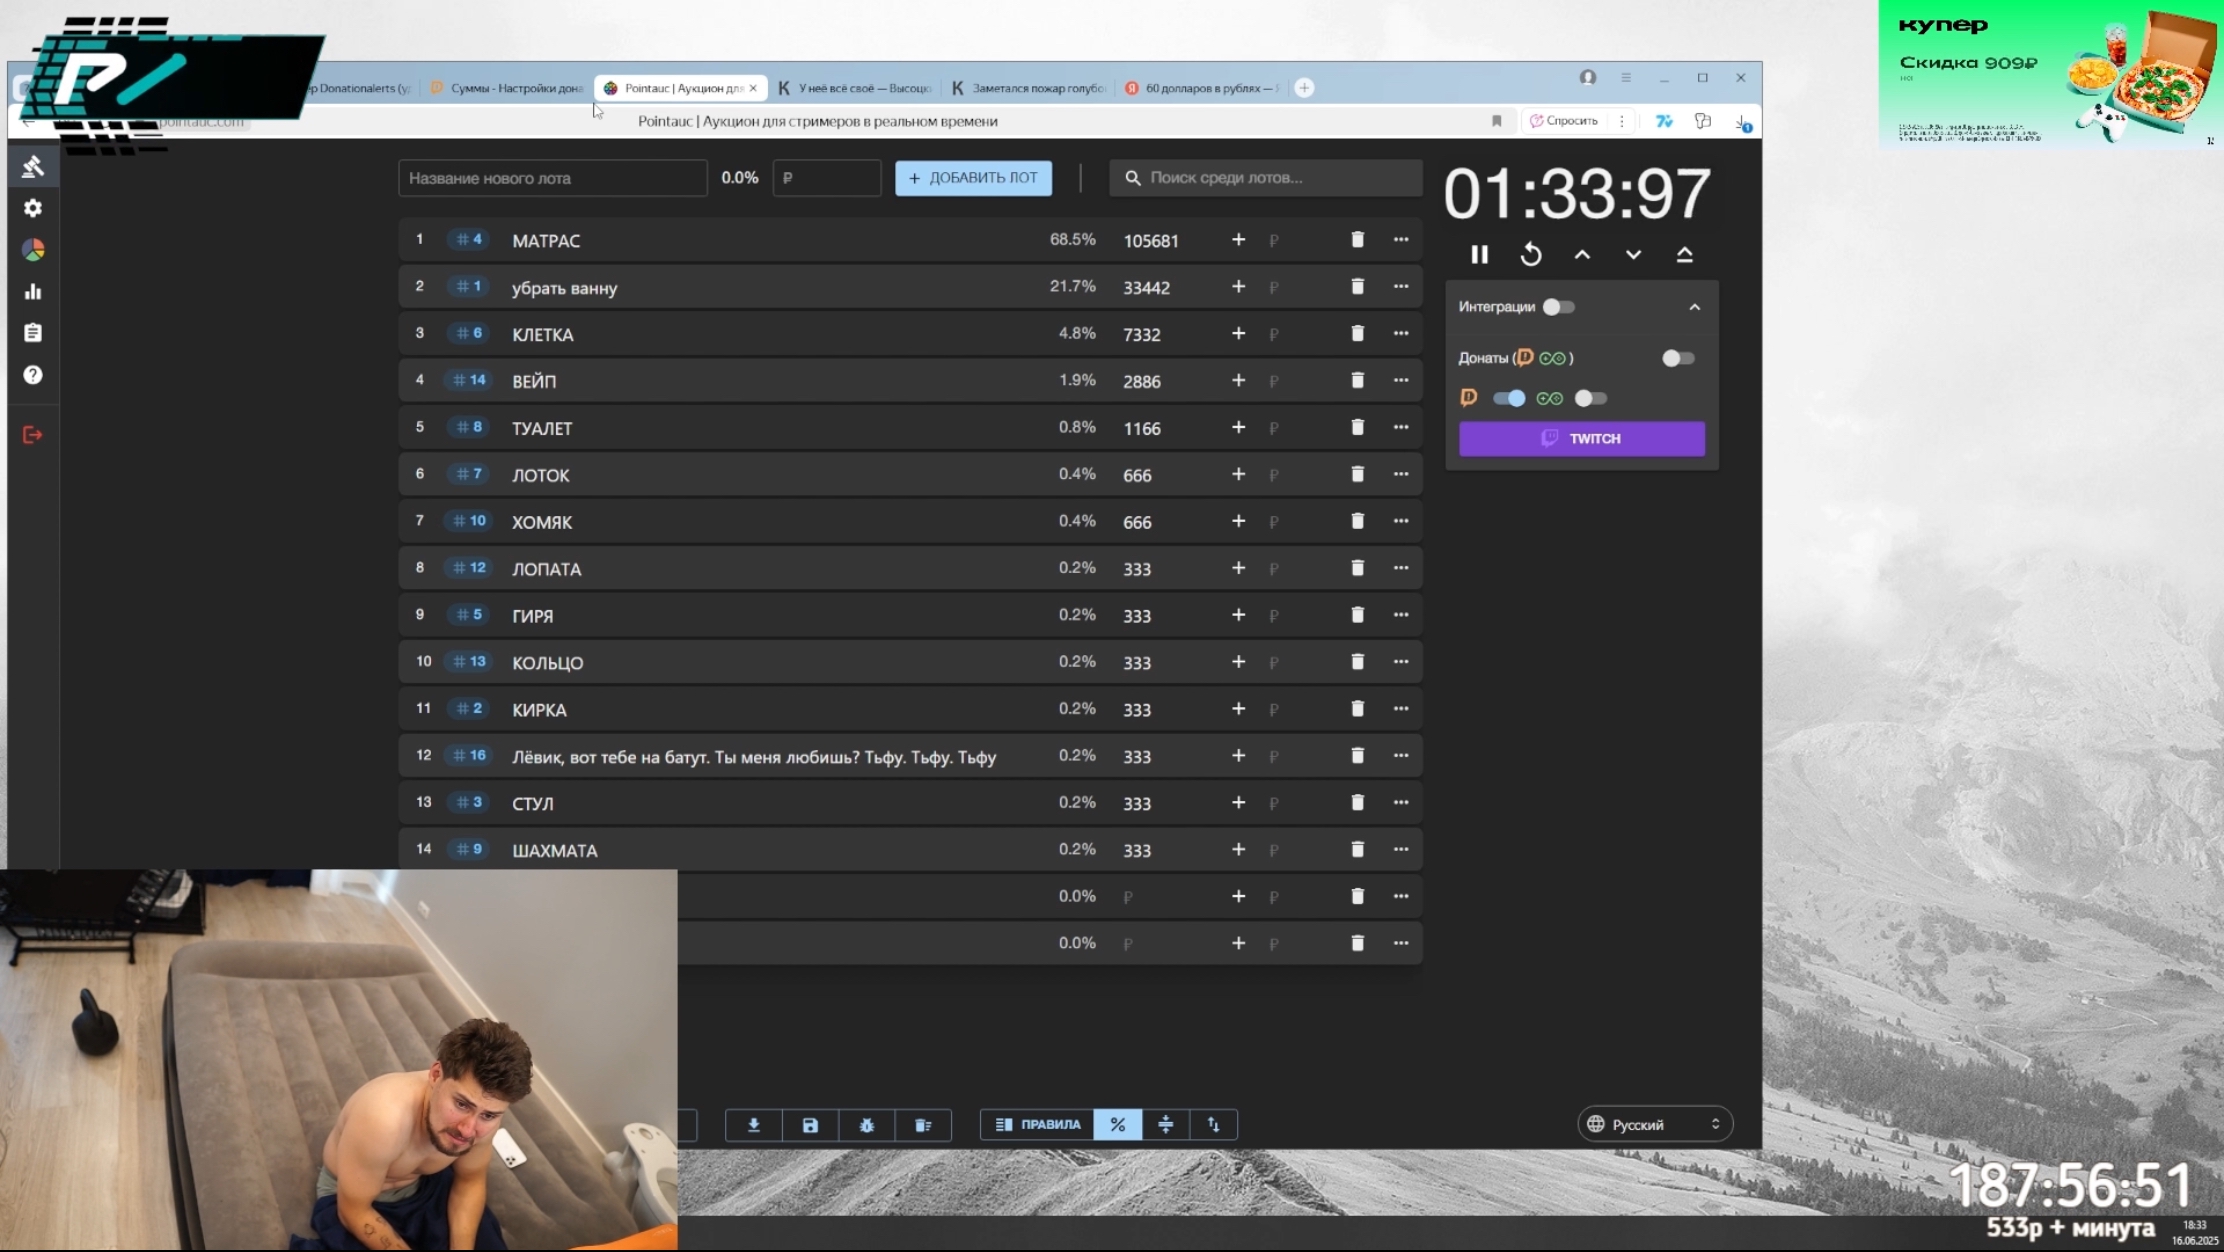Disable the DonationAlerts toggle
The image size is (2224, 1252).
click(1509, 399)
